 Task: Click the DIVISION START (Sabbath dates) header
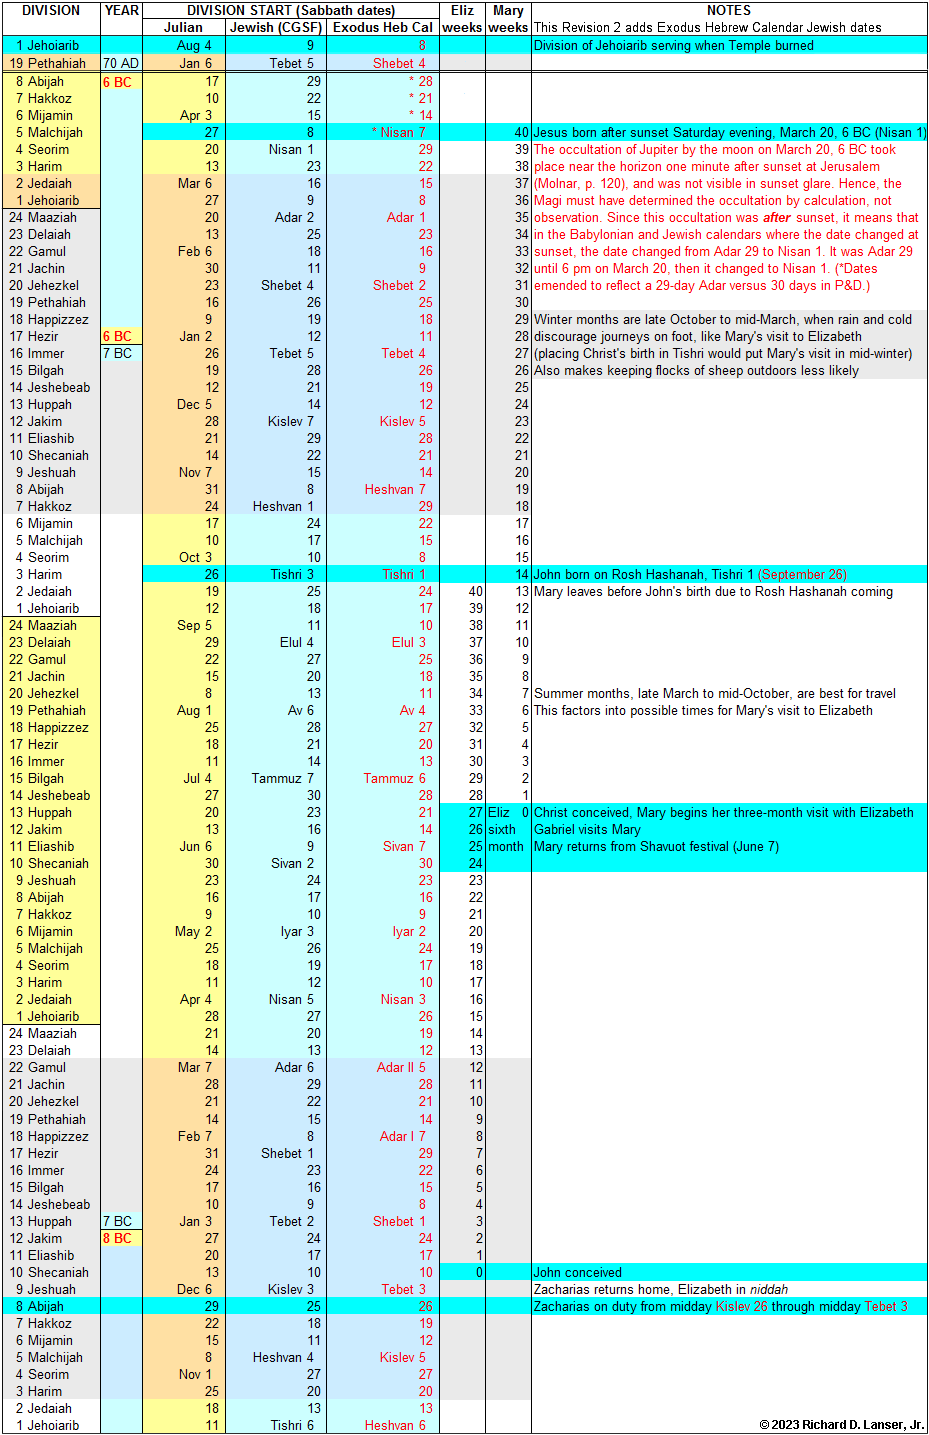point(291,11)
